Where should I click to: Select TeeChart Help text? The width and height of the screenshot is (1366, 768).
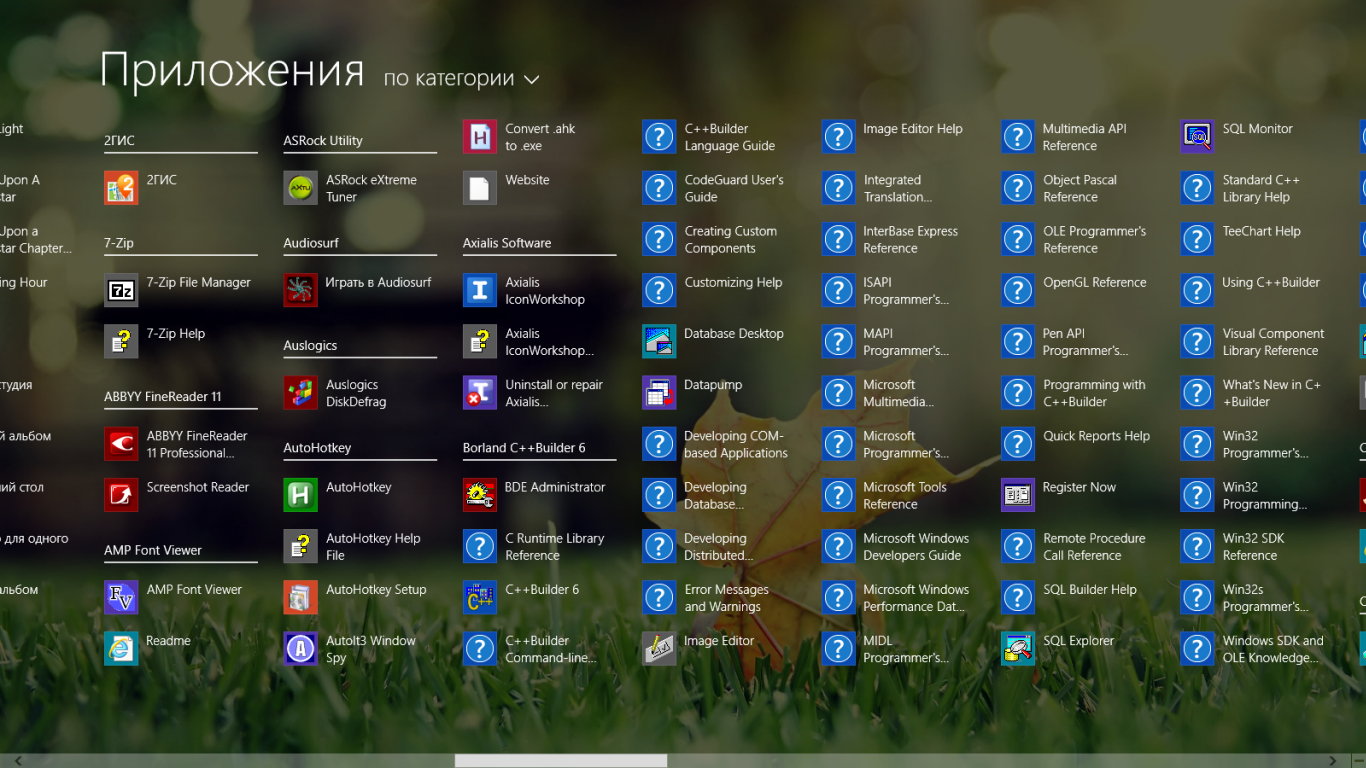tap(1262, 231)
